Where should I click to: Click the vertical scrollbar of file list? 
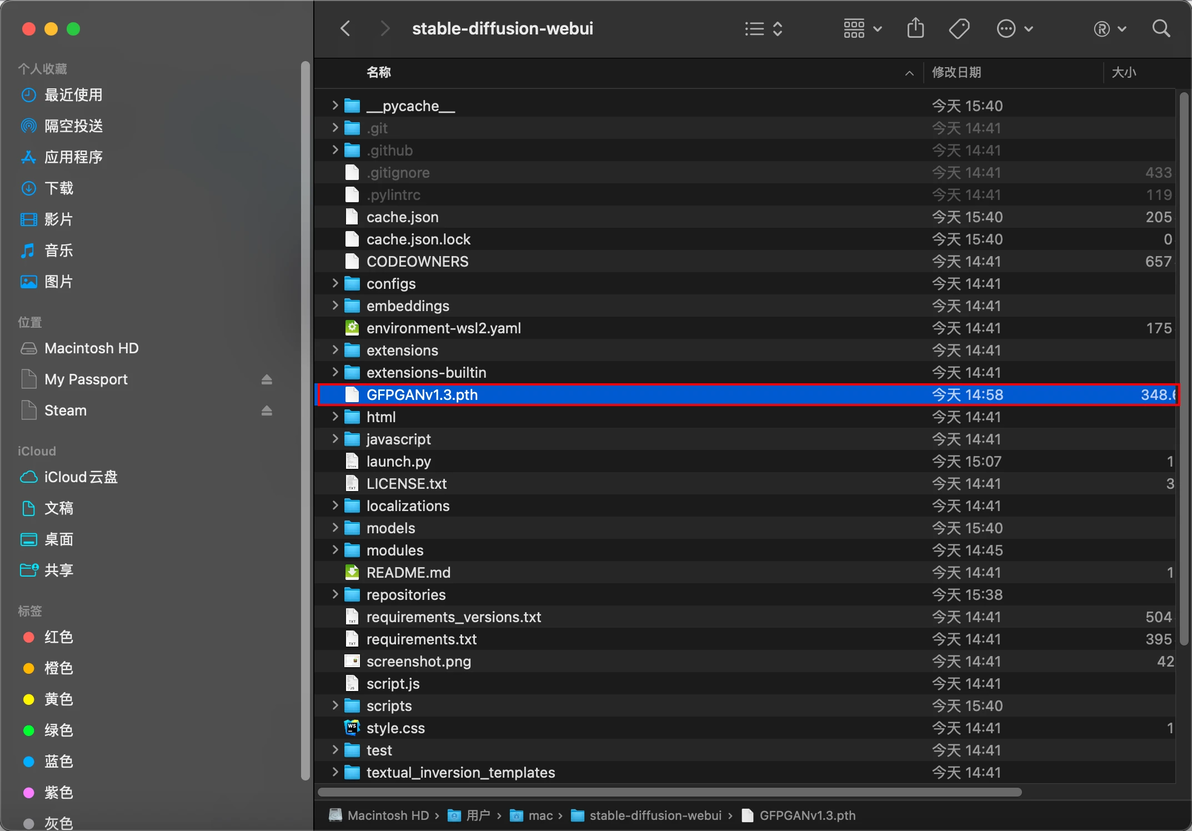pyautogui.click(x=1184, y=369)
